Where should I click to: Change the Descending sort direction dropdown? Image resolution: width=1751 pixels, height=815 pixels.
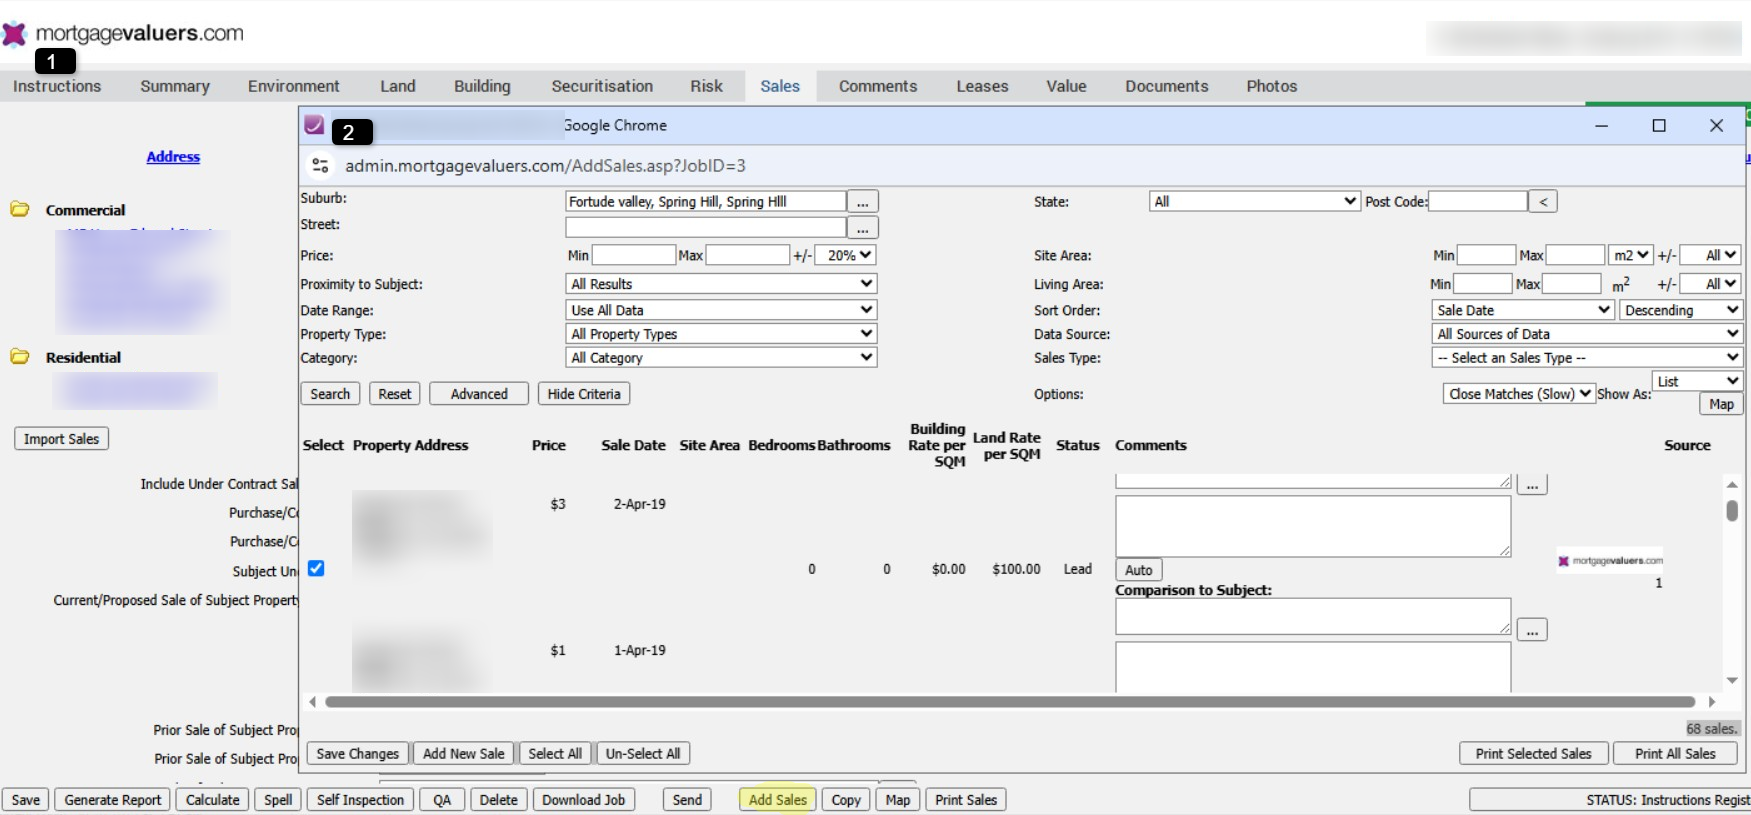[1681, 310]
